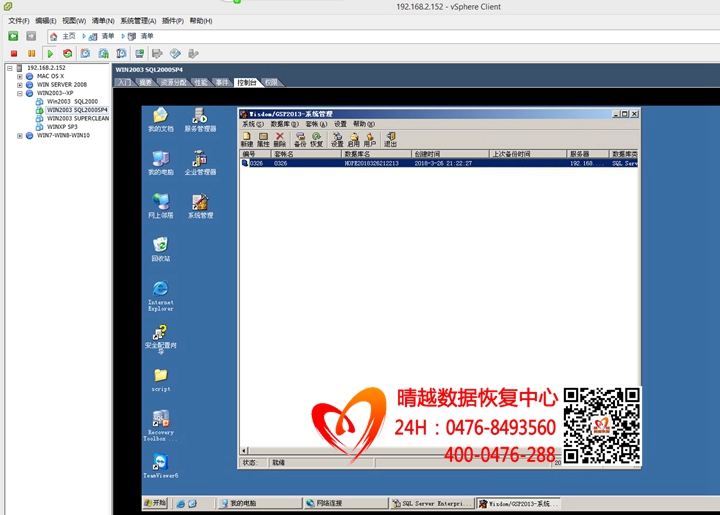Click Internet Explorer quick launch icon

click(180, 504)
